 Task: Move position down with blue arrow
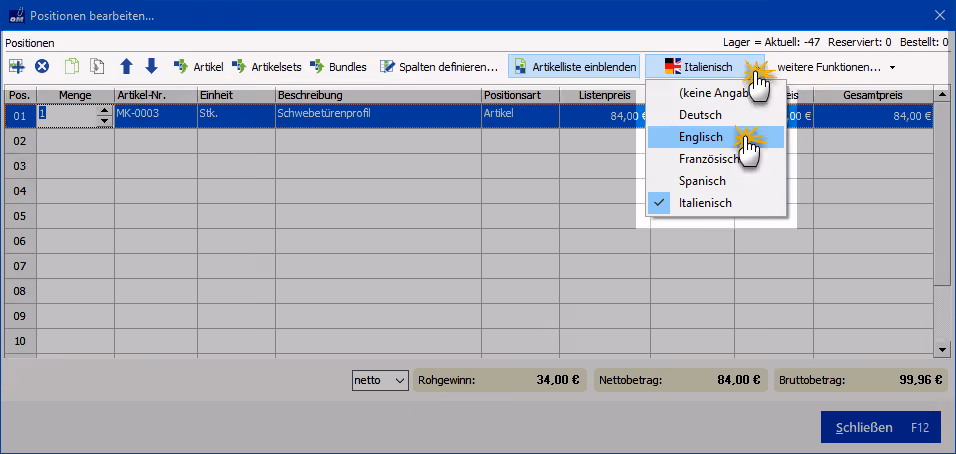click(x=151, y=66)
